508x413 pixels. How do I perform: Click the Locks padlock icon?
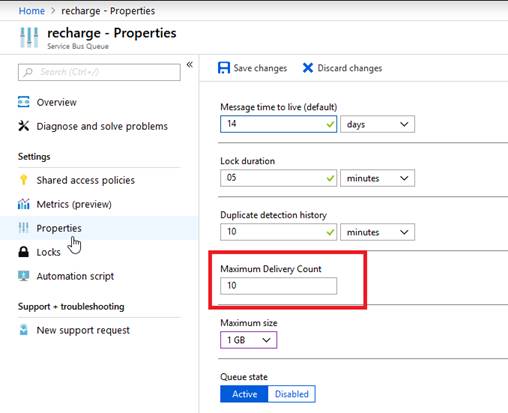tap(24, 252)
